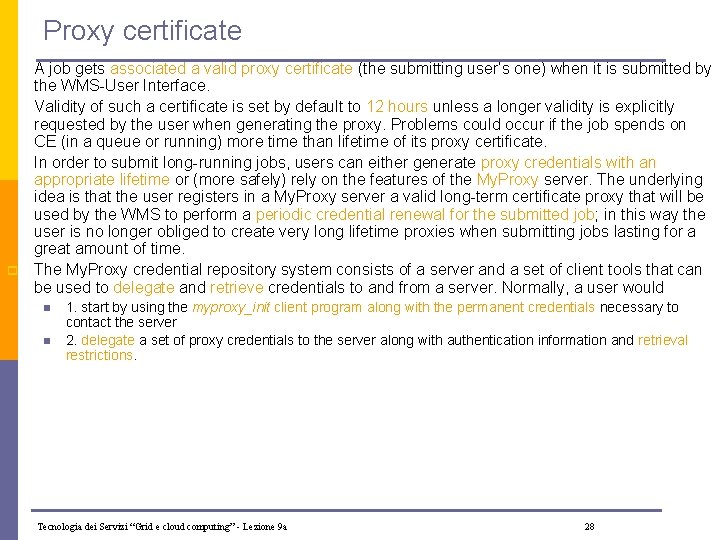
Task: Click 'client program along with the permanent credentials'
Action: click(434, 307)
